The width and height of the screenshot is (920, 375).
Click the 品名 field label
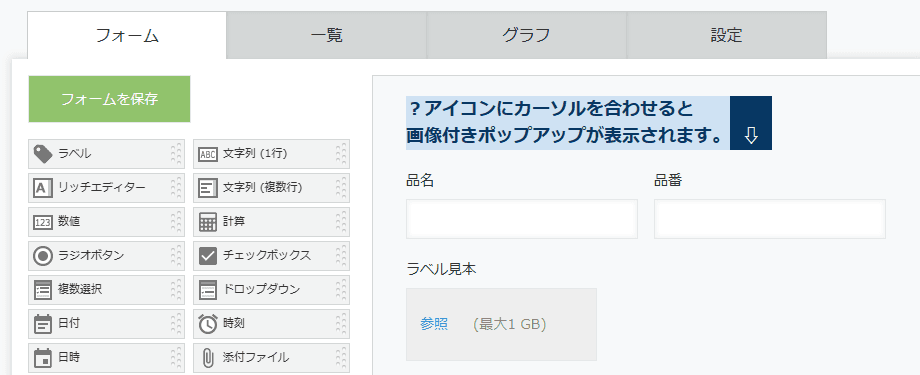click(x=420, y=181)
